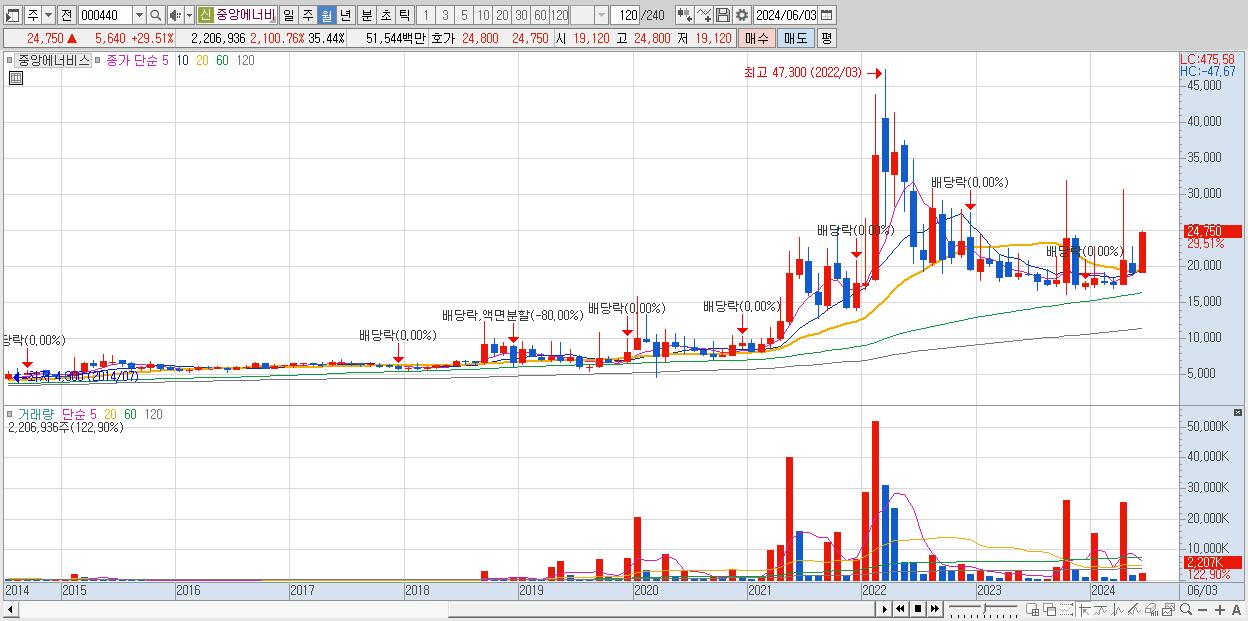Click the stock code input field

[x=105, y=15]
